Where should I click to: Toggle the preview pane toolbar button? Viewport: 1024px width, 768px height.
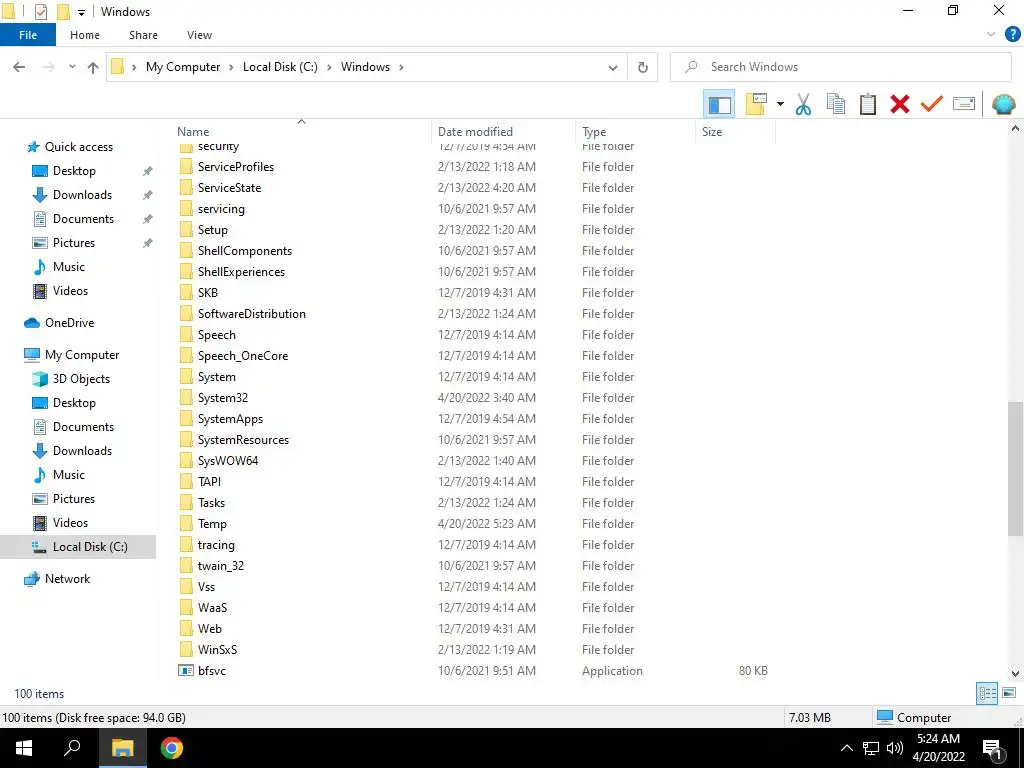click(x=719, y=104)
